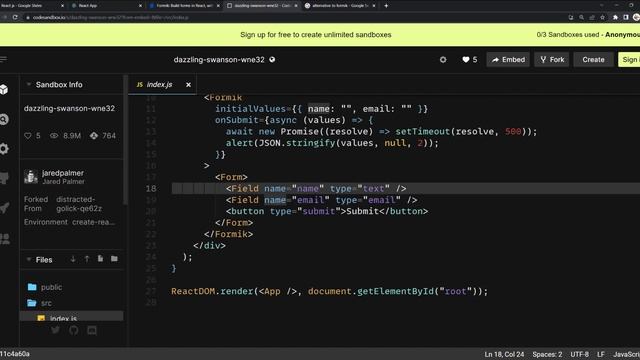Fork this sandbox
The width and height of the screenshot is (640, 360).
(552, 60)
